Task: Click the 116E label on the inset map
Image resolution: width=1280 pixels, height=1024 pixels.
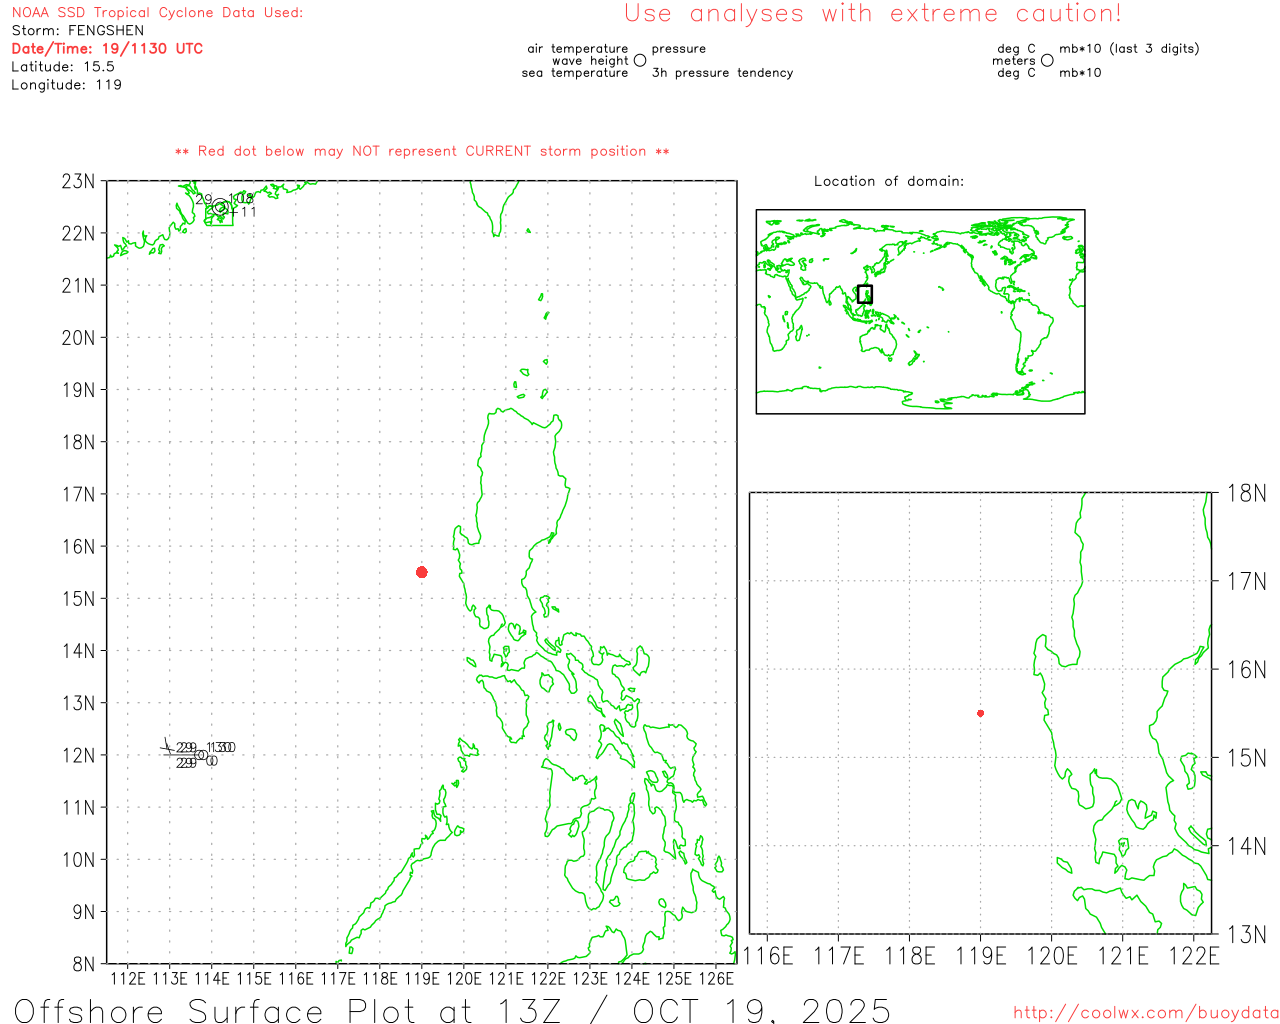Action: tap(766, 956)
